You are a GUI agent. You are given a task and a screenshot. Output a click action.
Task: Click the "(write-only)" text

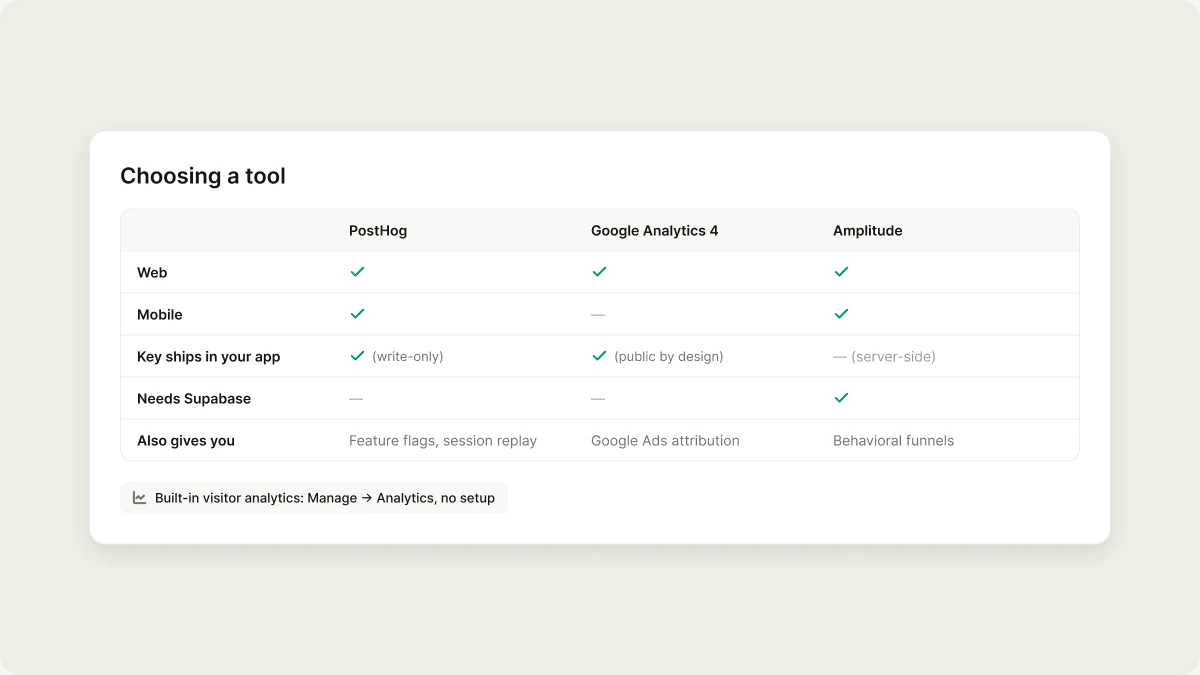(x=407, y=356)
